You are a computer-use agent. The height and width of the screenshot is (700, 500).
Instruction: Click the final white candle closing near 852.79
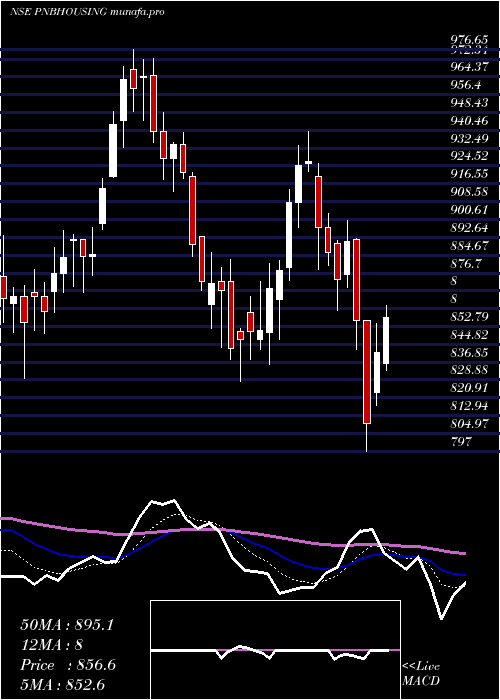(x=387, y=340)
